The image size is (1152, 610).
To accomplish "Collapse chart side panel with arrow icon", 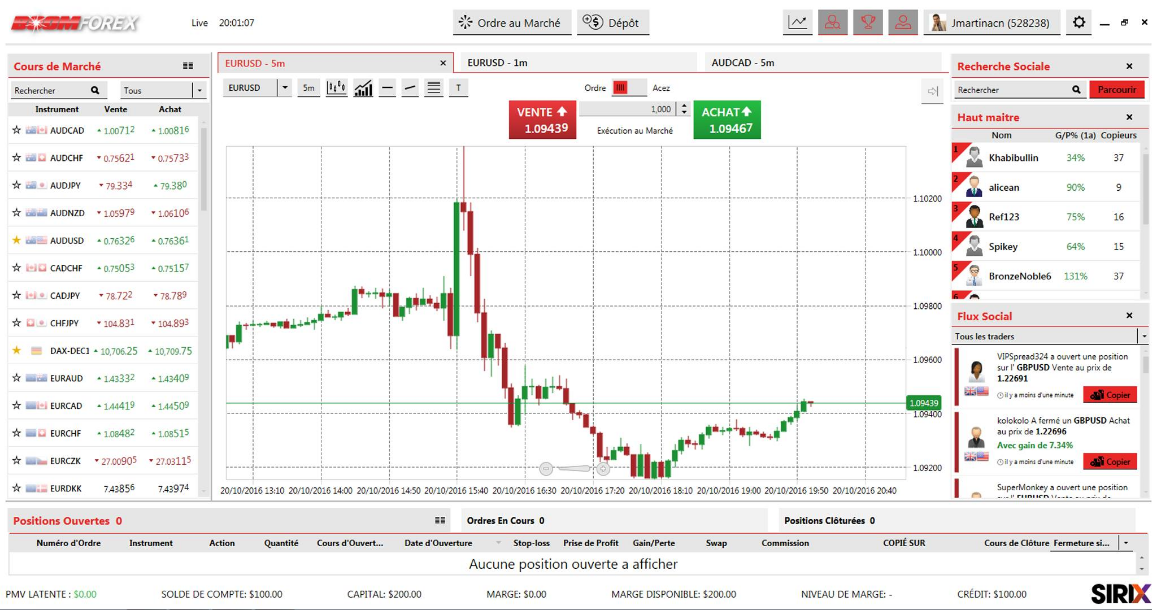I will pos(933,91).
